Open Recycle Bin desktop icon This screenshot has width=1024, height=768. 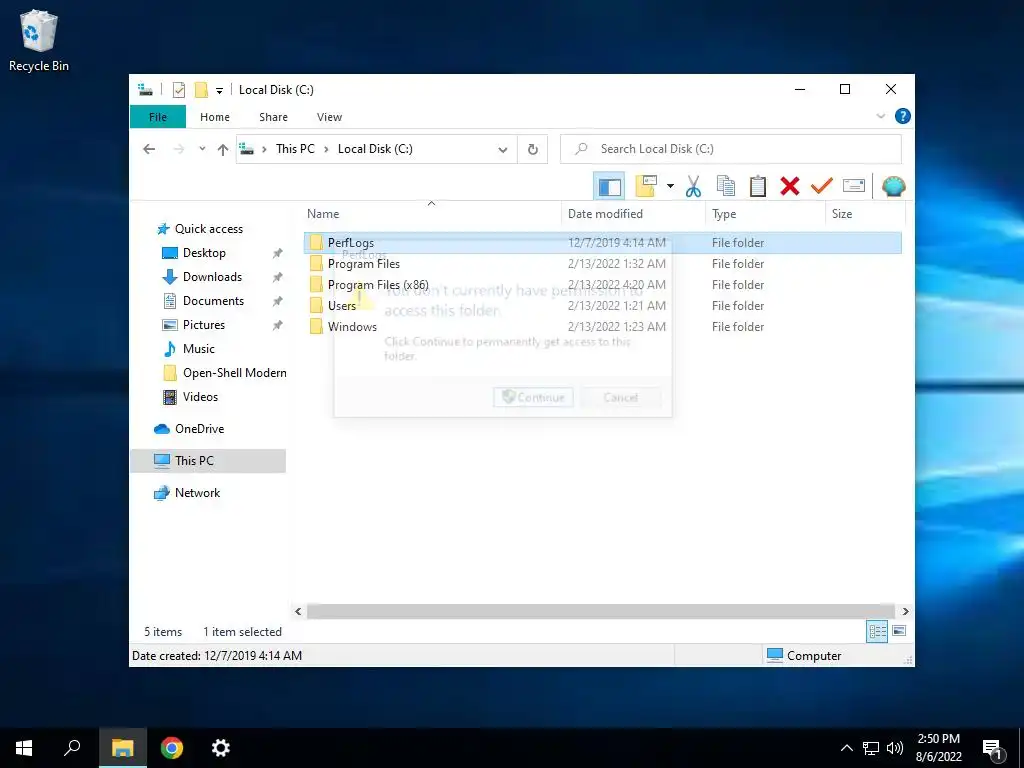(39, 40)
